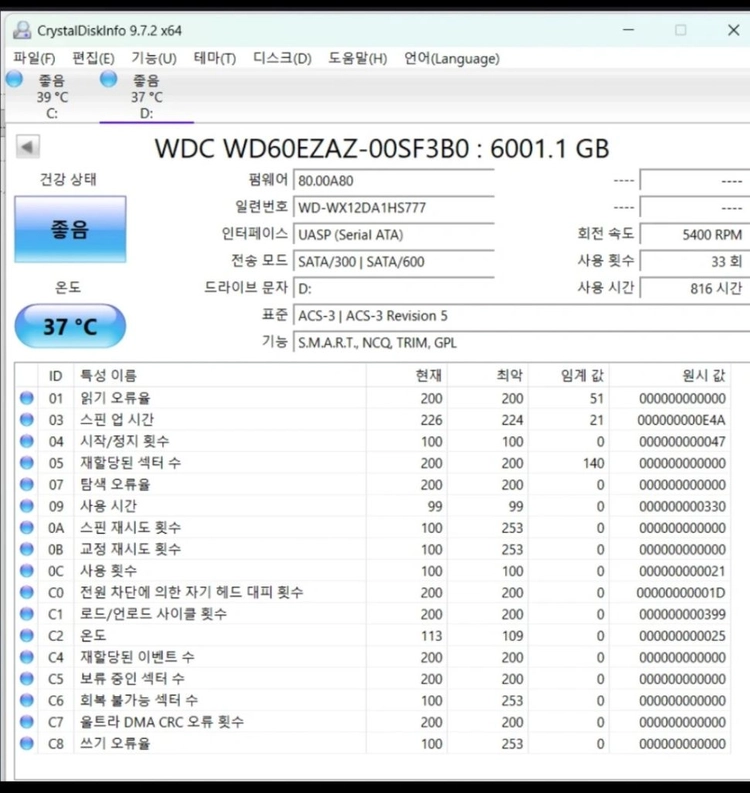Screen dimensions: 750x793
Task: Click status orb for 사용 횟수 attribute row
Action: (x=27, y=570)
